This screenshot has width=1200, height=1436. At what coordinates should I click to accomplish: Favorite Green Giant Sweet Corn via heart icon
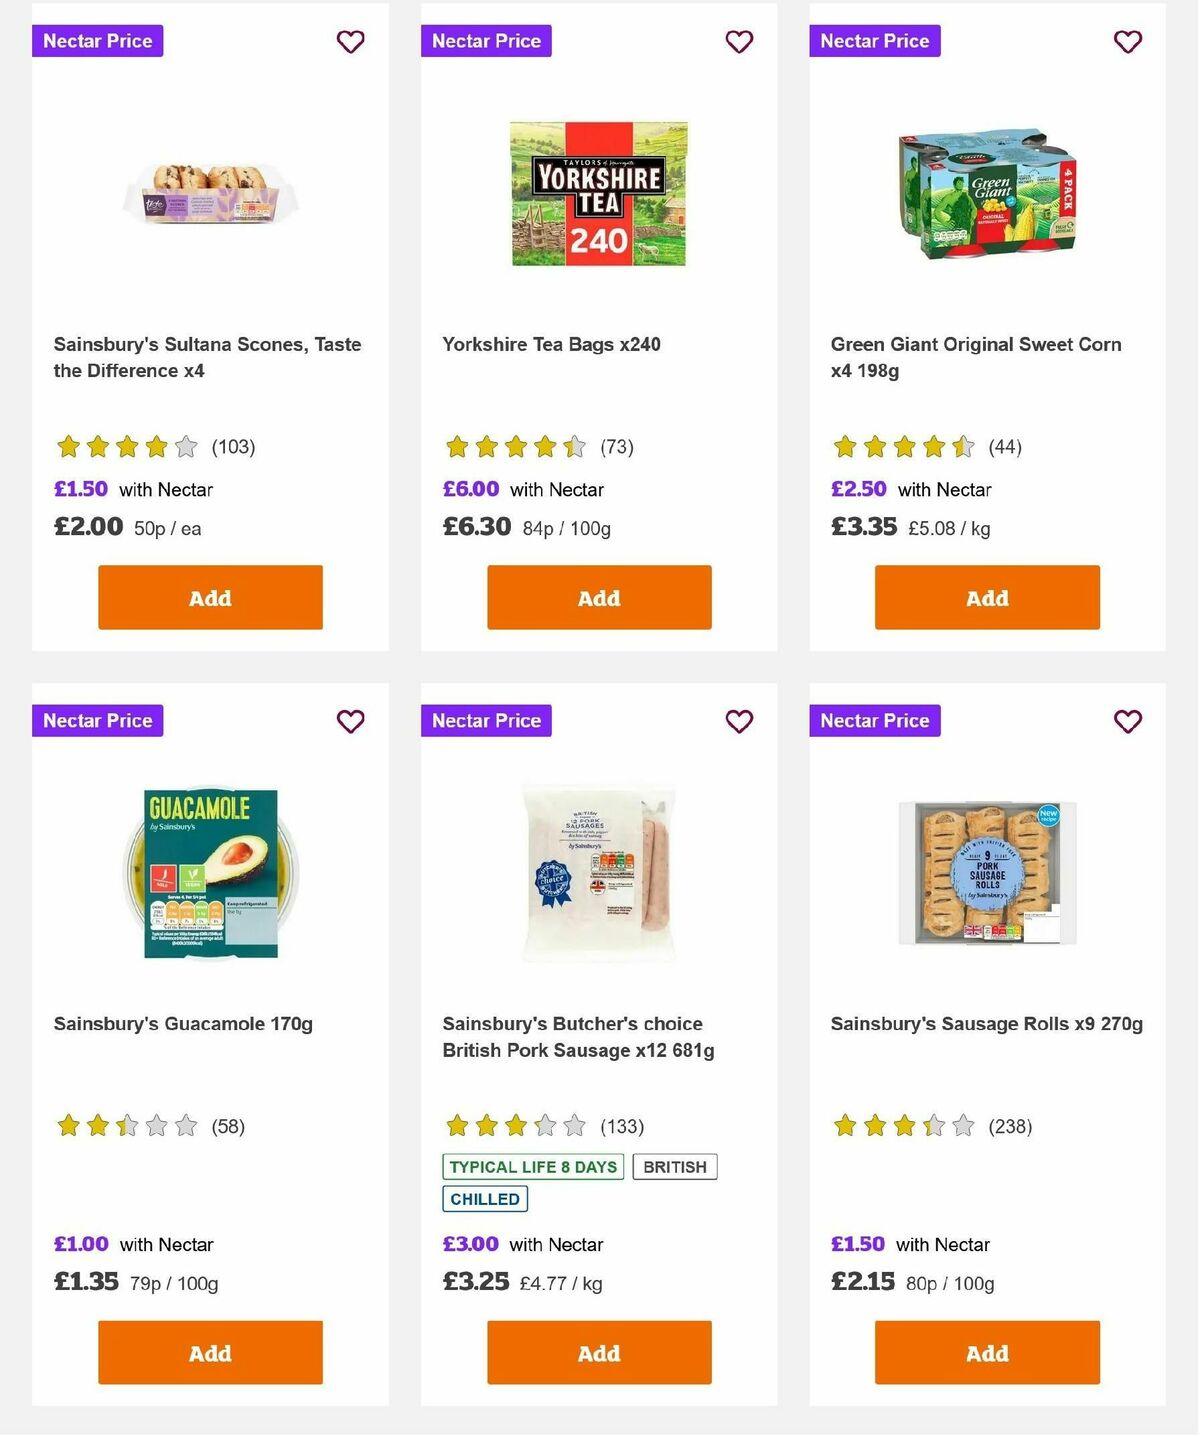click(1127, 42)
